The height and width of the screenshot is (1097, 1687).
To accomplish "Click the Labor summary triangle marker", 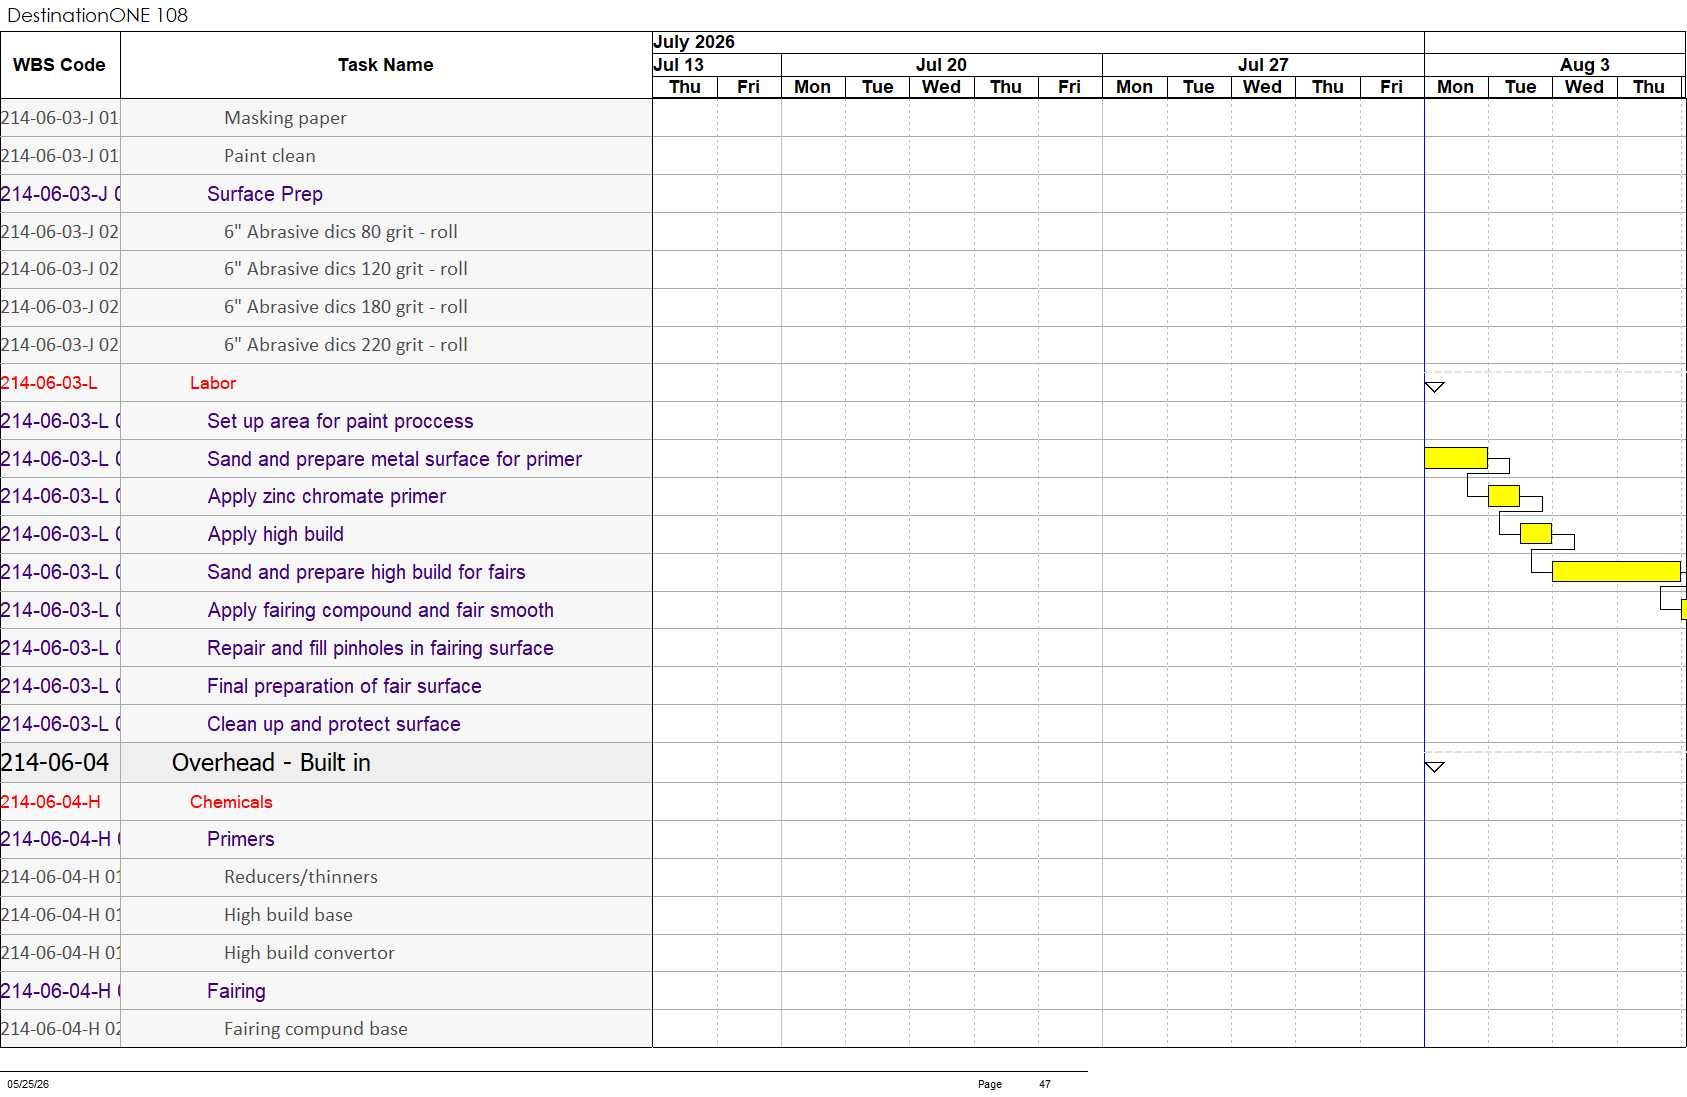I will coord(1434,387).
